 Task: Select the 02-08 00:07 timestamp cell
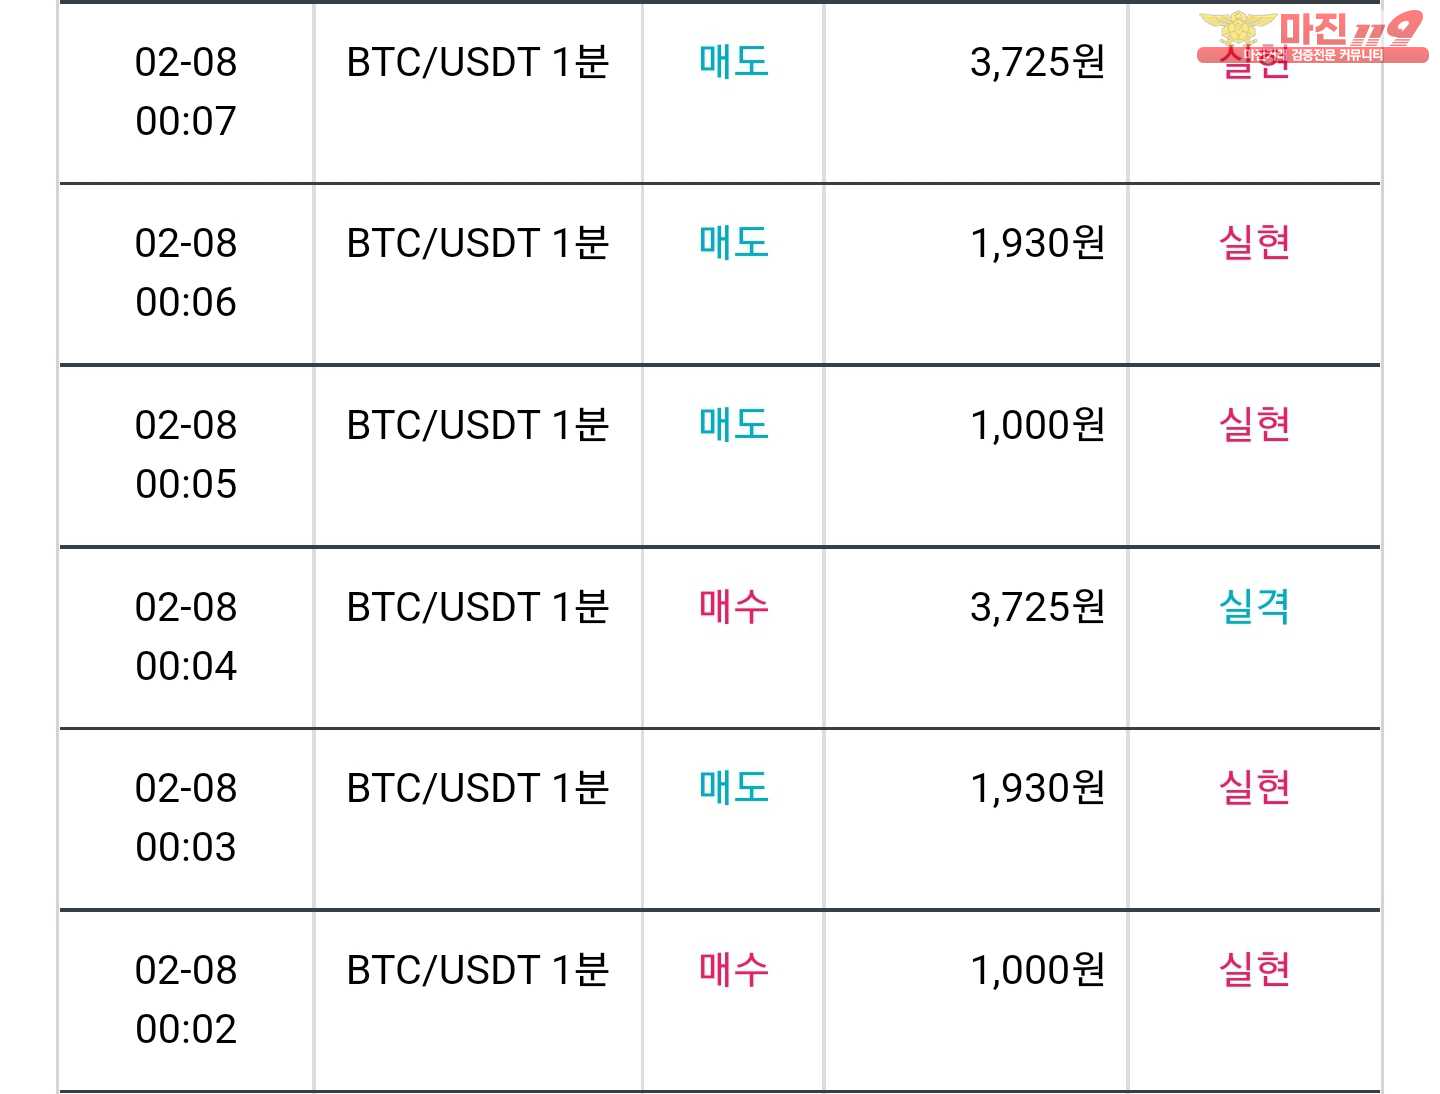click(x=186, y=91)
